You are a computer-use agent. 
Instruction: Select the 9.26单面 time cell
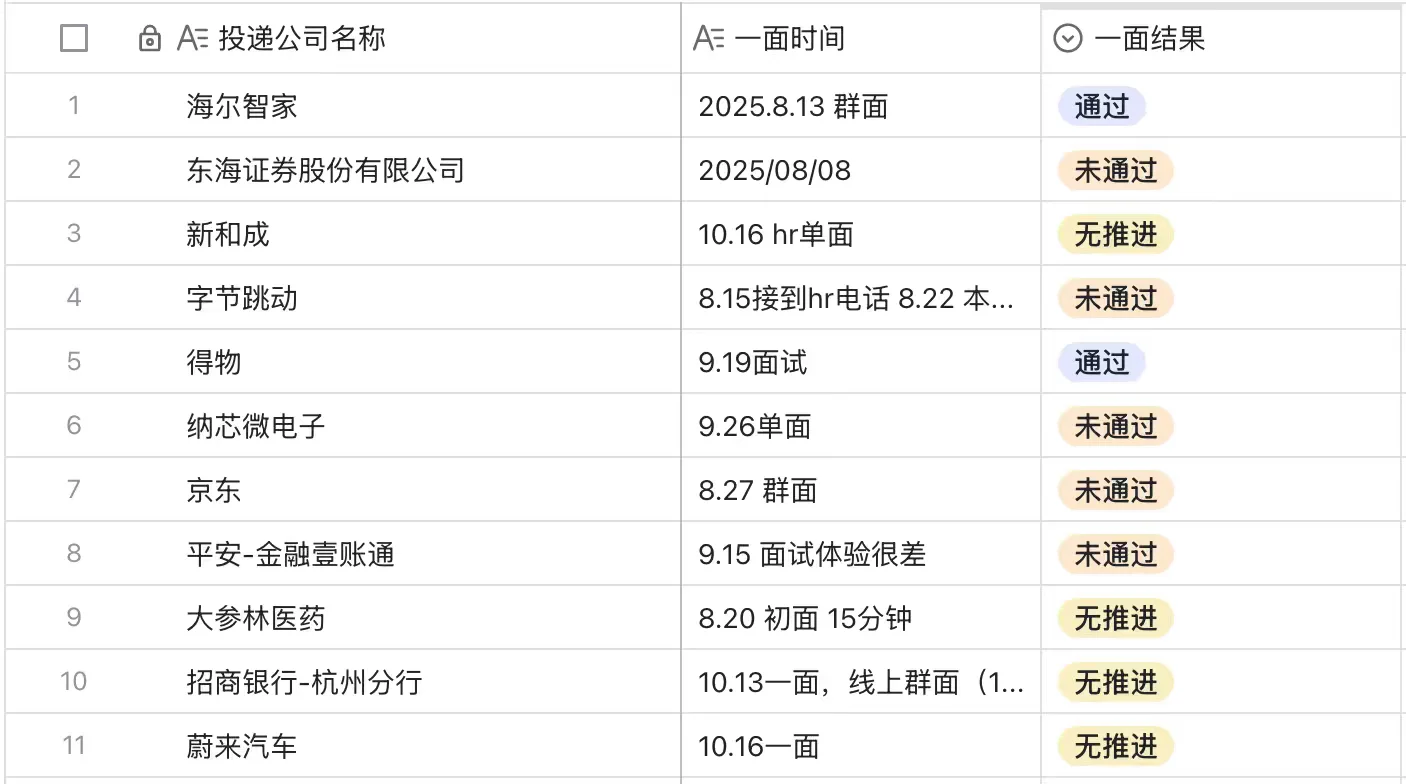[755, 426]
